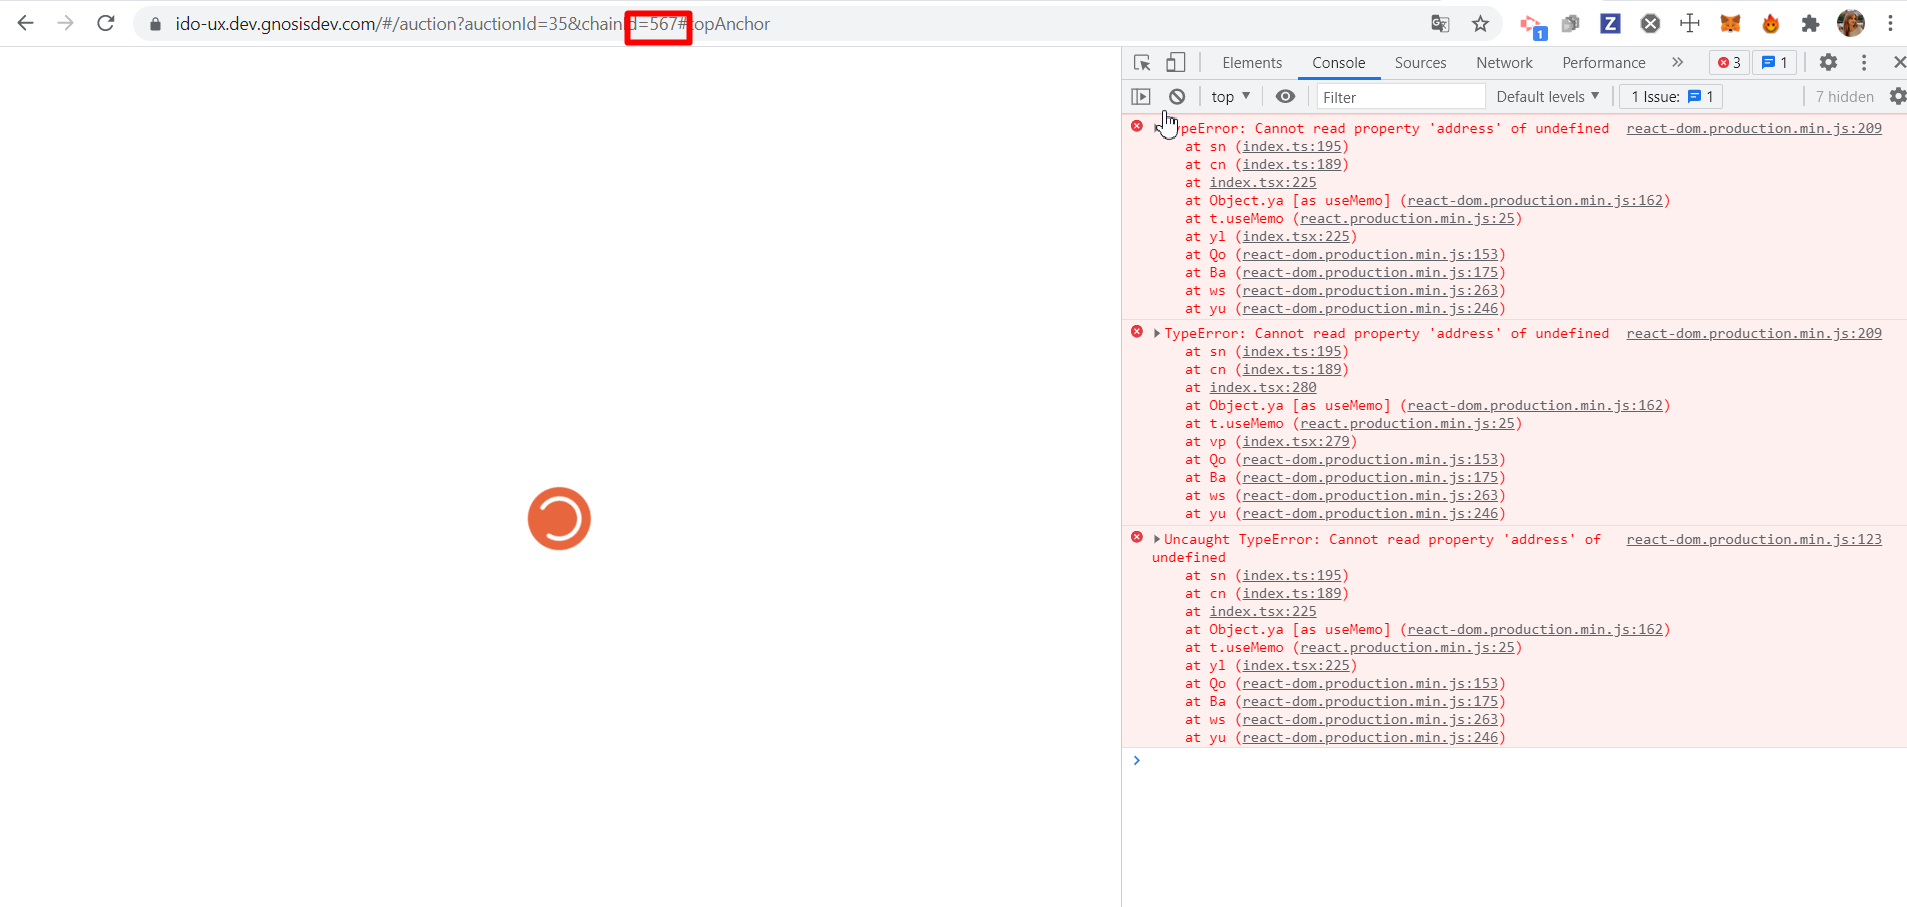
Task: Open the Default levels dropdown
Action: (1547, 96)
